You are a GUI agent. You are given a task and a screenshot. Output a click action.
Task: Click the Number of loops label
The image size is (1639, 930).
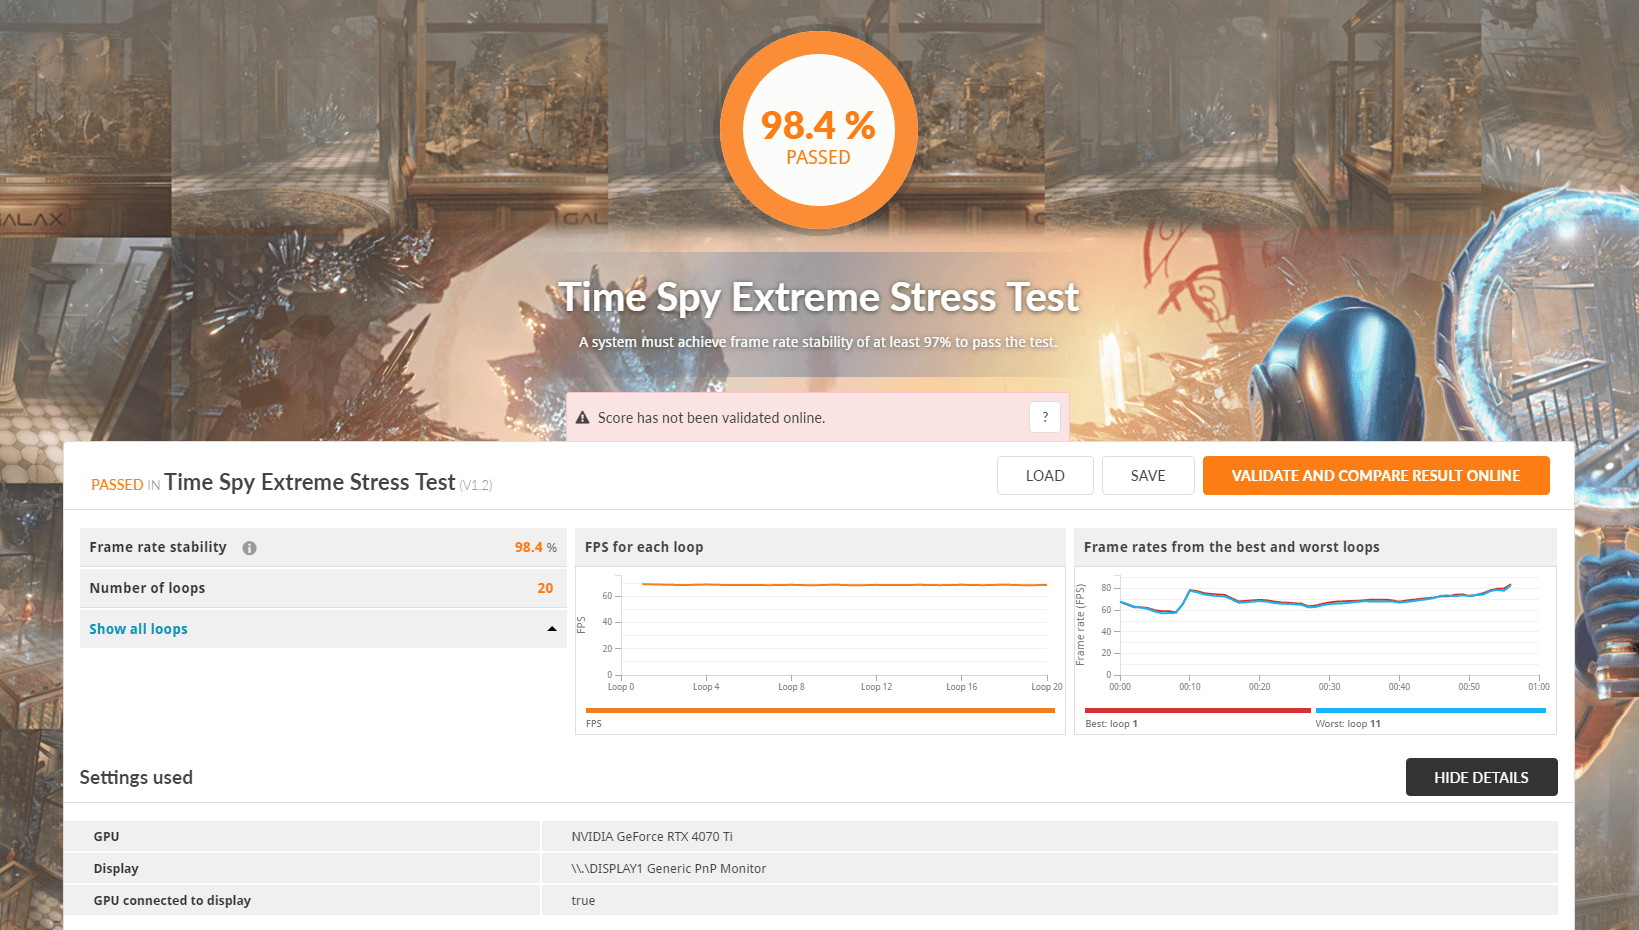pyautogui.click(x=147, y=588)
